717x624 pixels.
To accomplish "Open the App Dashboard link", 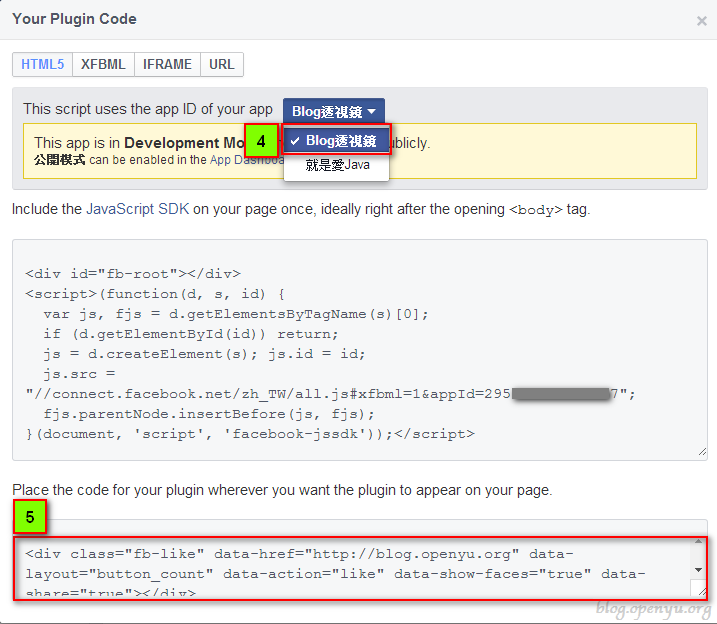I will pos(247,160).
